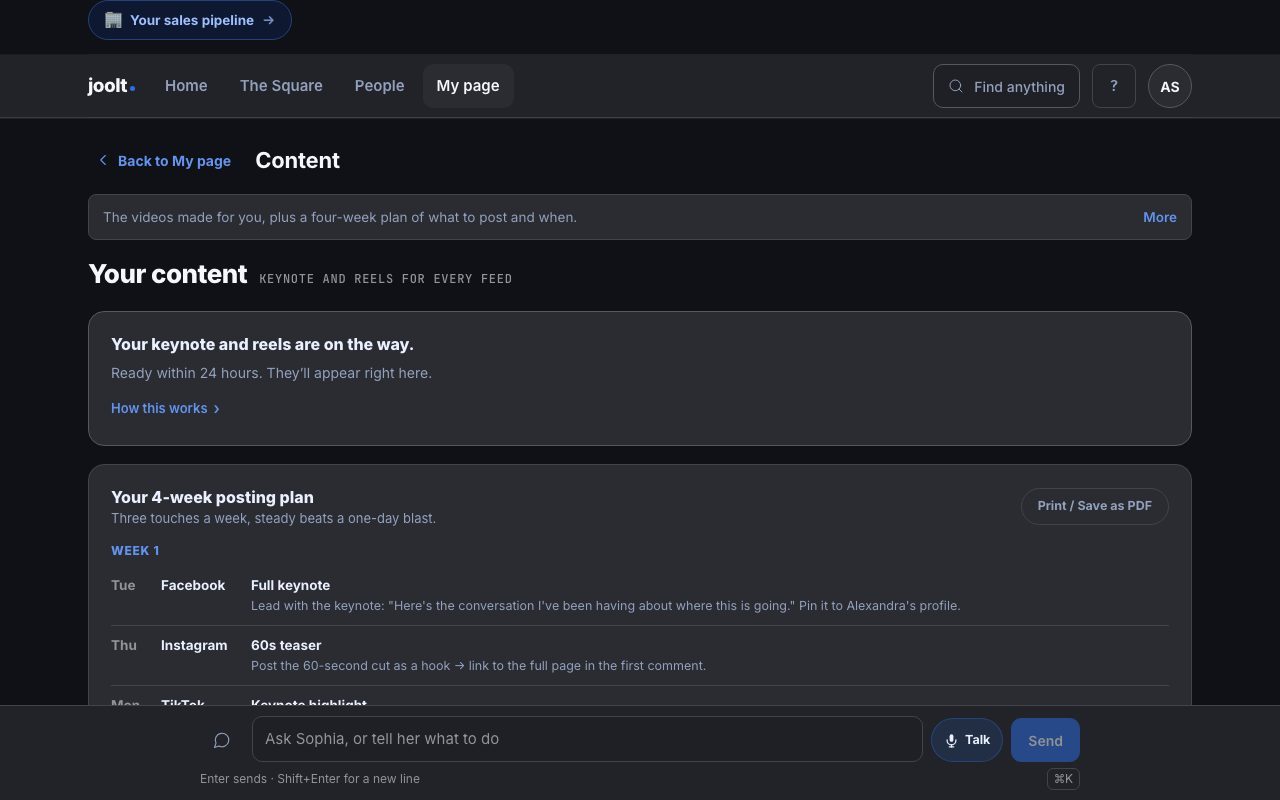Click the Send button
The height and width of the screenshot is (800, 1280).
click(1045, 740)
